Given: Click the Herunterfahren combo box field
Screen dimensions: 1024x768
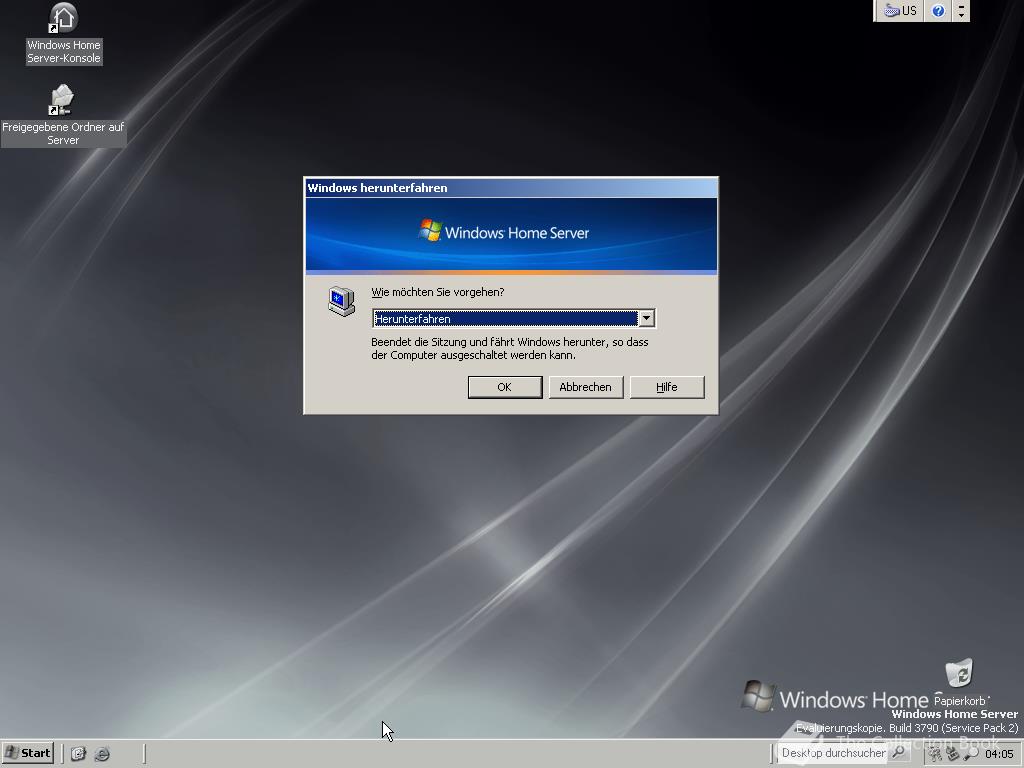Looking at the screenshot, I should tap(513, 318).
